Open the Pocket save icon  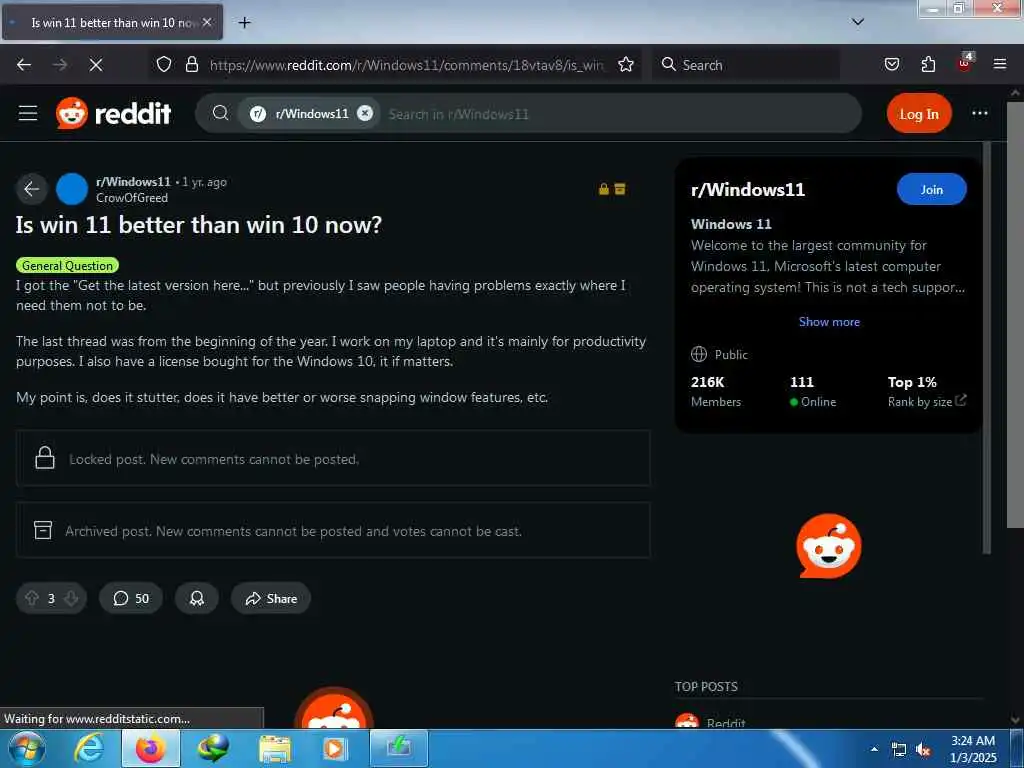891,64
